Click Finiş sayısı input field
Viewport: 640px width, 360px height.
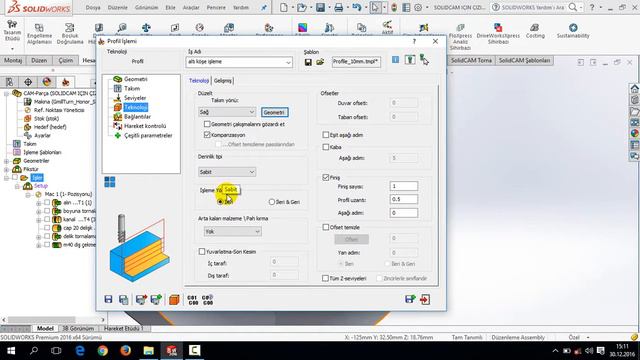coord(404,186)
